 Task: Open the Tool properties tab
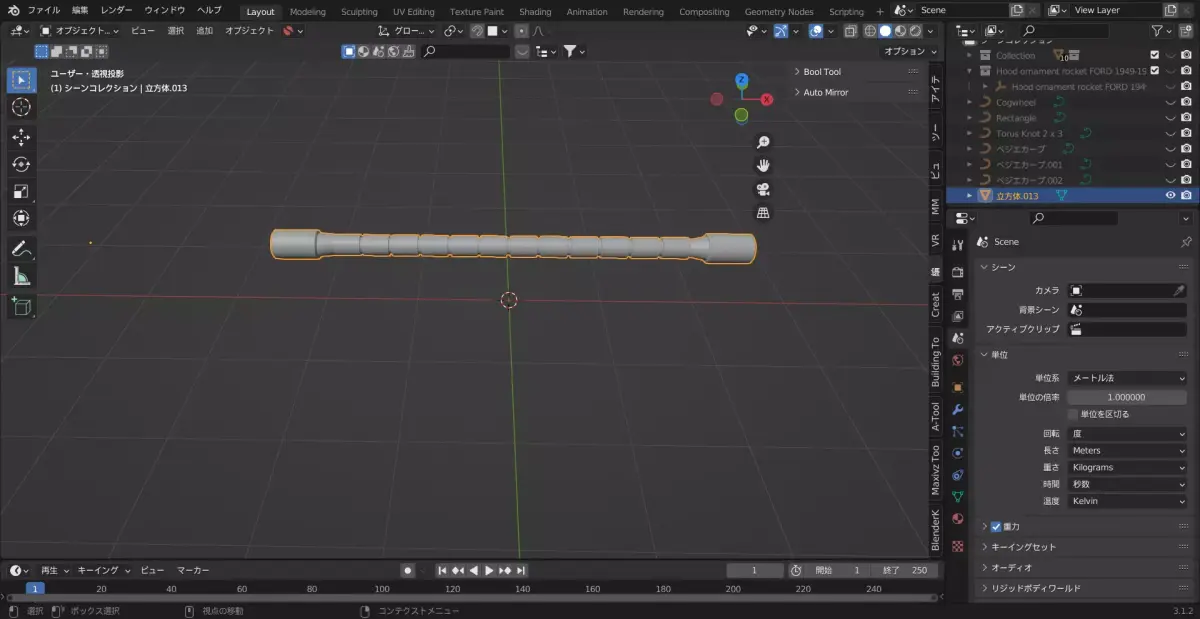[x=957, y=245]
